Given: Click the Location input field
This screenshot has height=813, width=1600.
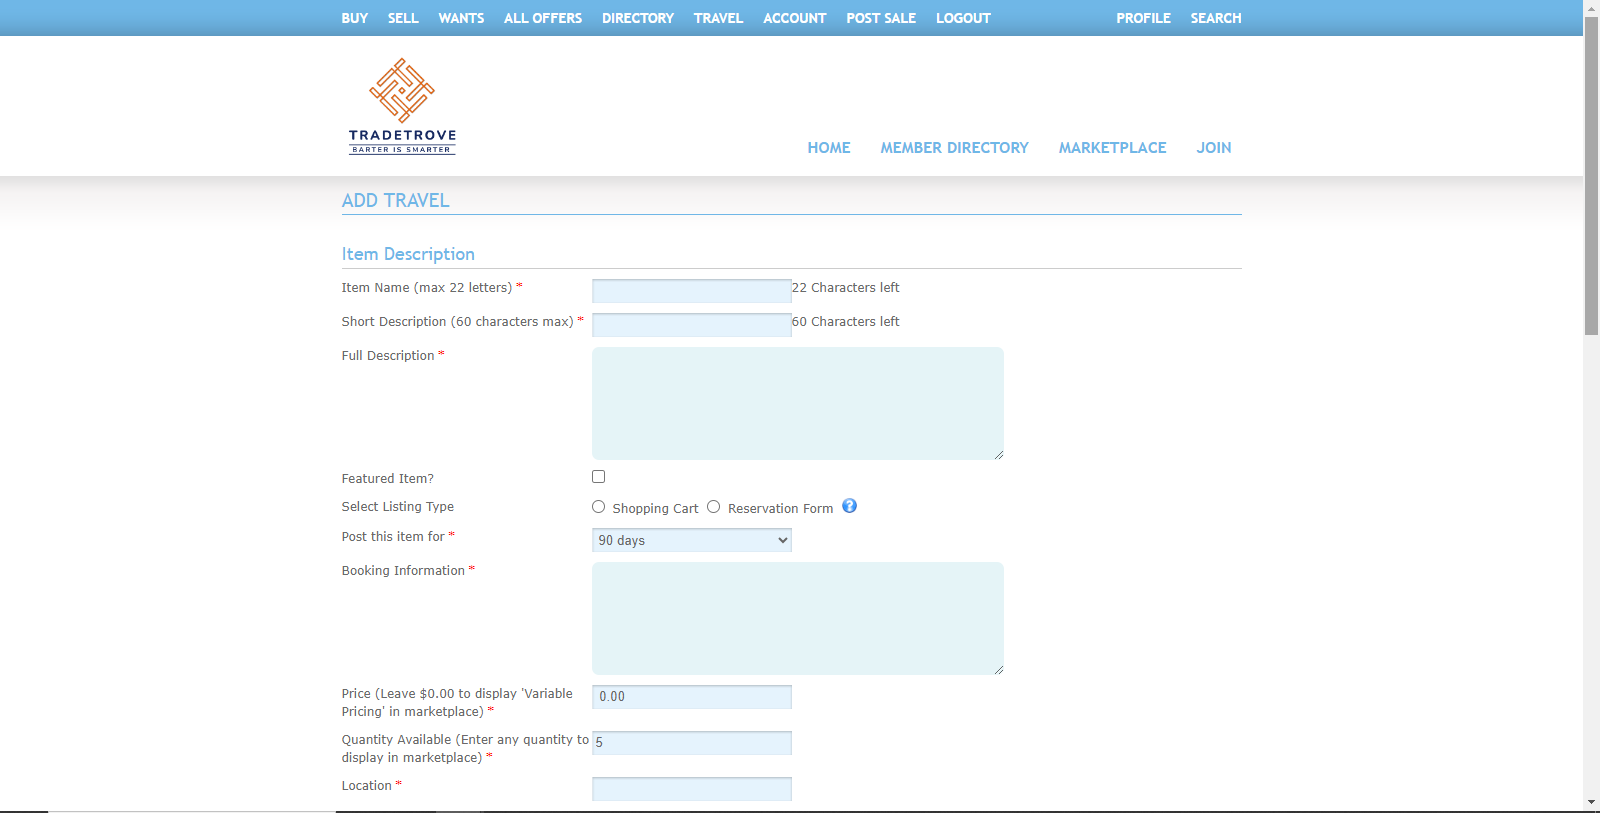Looking at the screenshot, I should 691,789.
